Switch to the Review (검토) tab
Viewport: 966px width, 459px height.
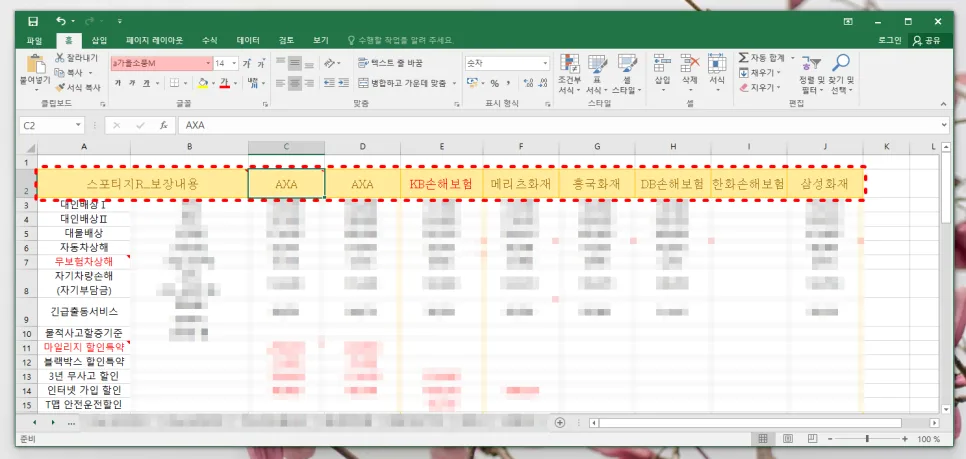pyautogui.click(x=286, y=41)
